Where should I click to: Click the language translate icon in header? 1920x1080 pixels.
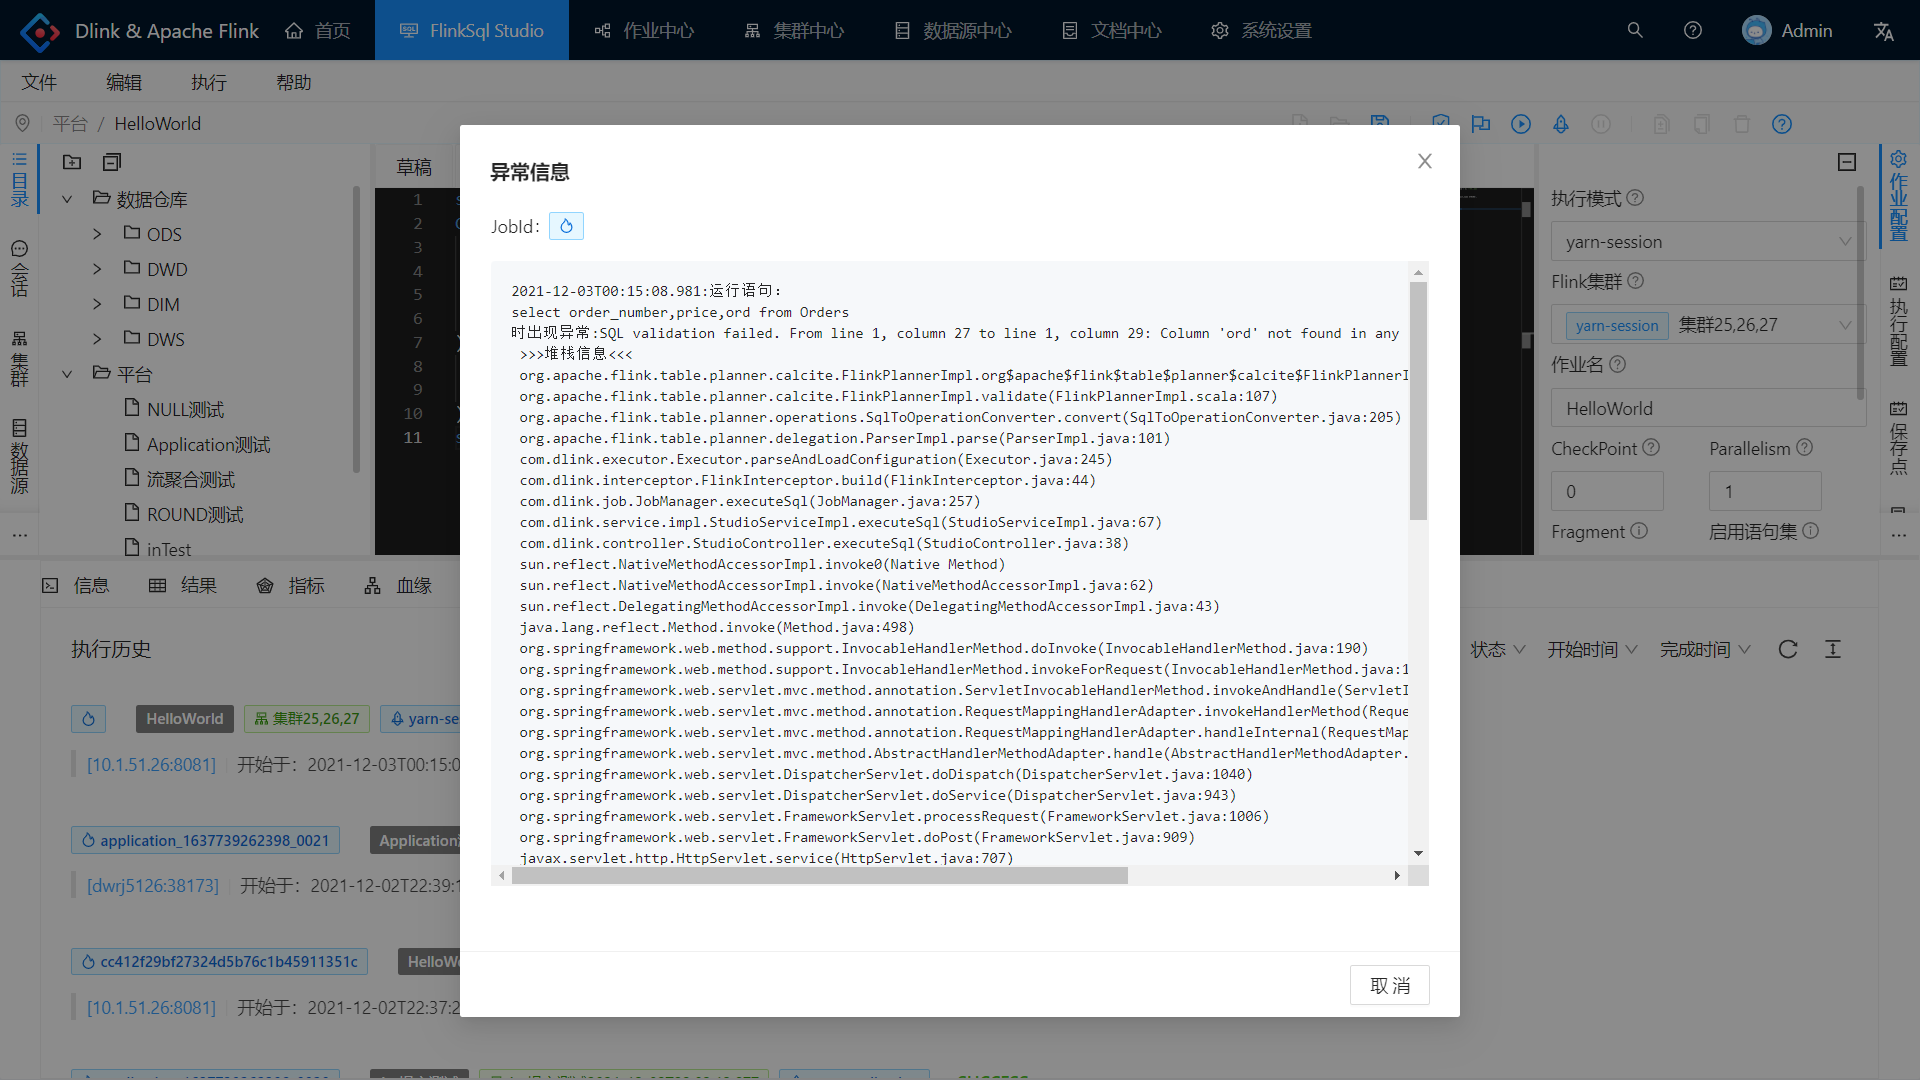(x=1884, y=31)
